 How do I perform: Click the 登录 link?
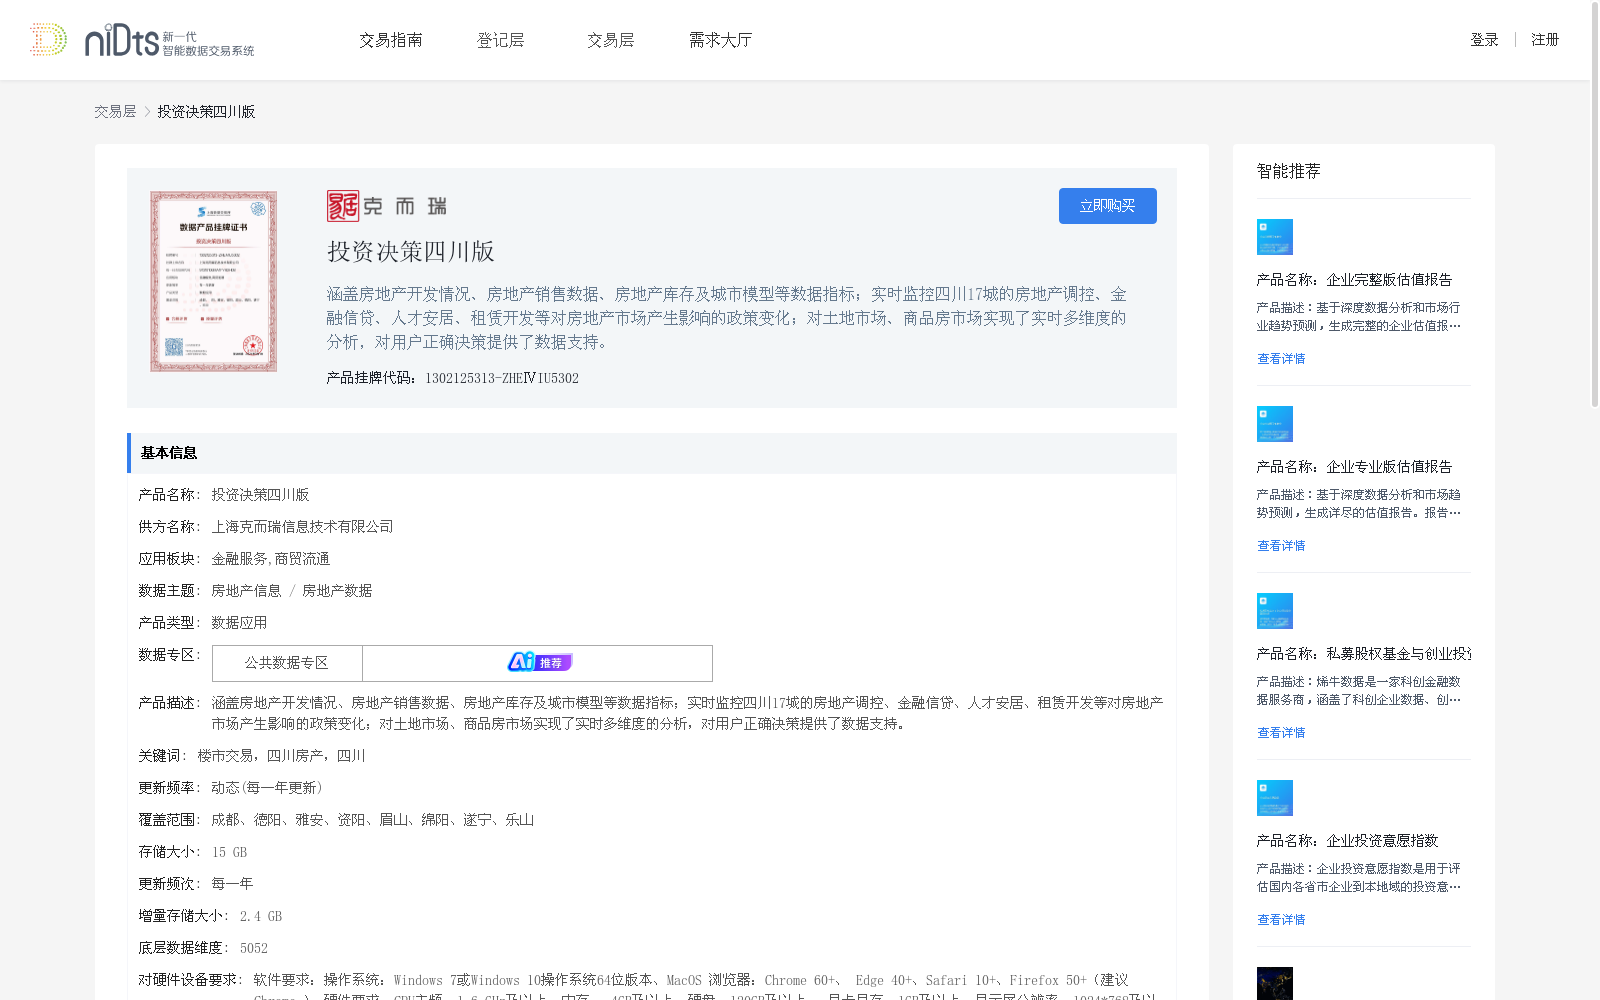(x=1484, y=40)
